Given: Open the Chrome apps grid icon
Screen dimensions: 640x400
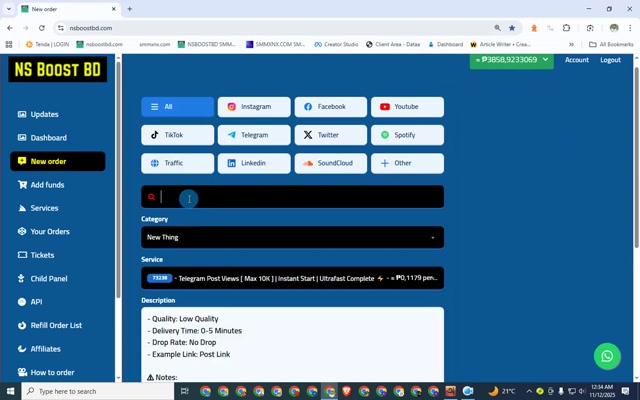Looking at the screenshot, I should coord(9,44).
